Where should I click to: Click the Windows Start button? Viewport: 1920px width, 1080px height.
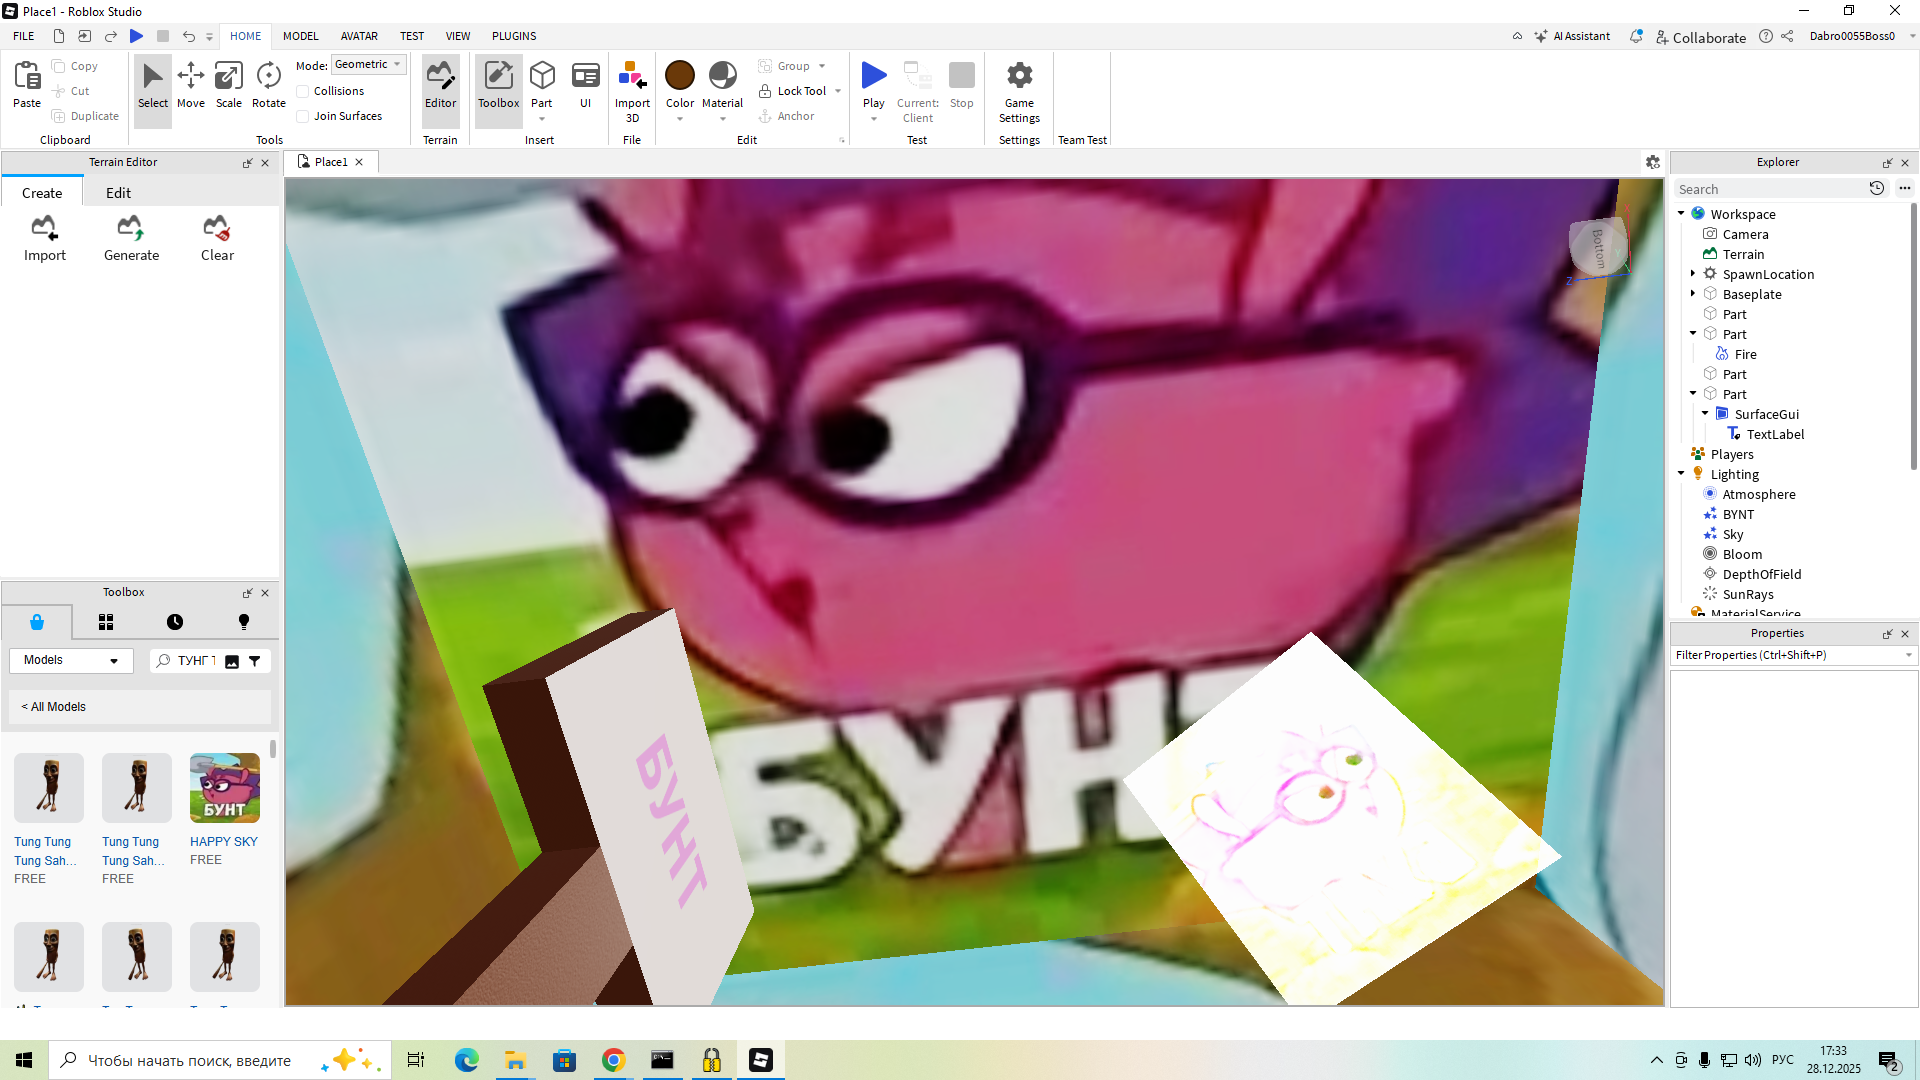(x=24, y=1060)
